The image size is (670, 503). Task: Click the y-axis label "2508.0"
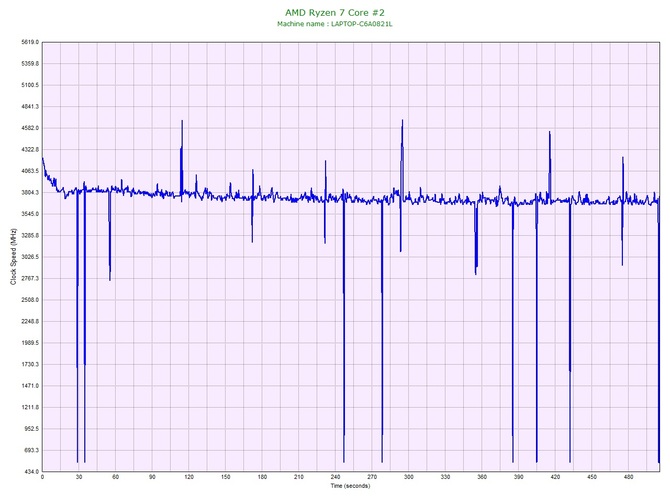tap(30, 300)
